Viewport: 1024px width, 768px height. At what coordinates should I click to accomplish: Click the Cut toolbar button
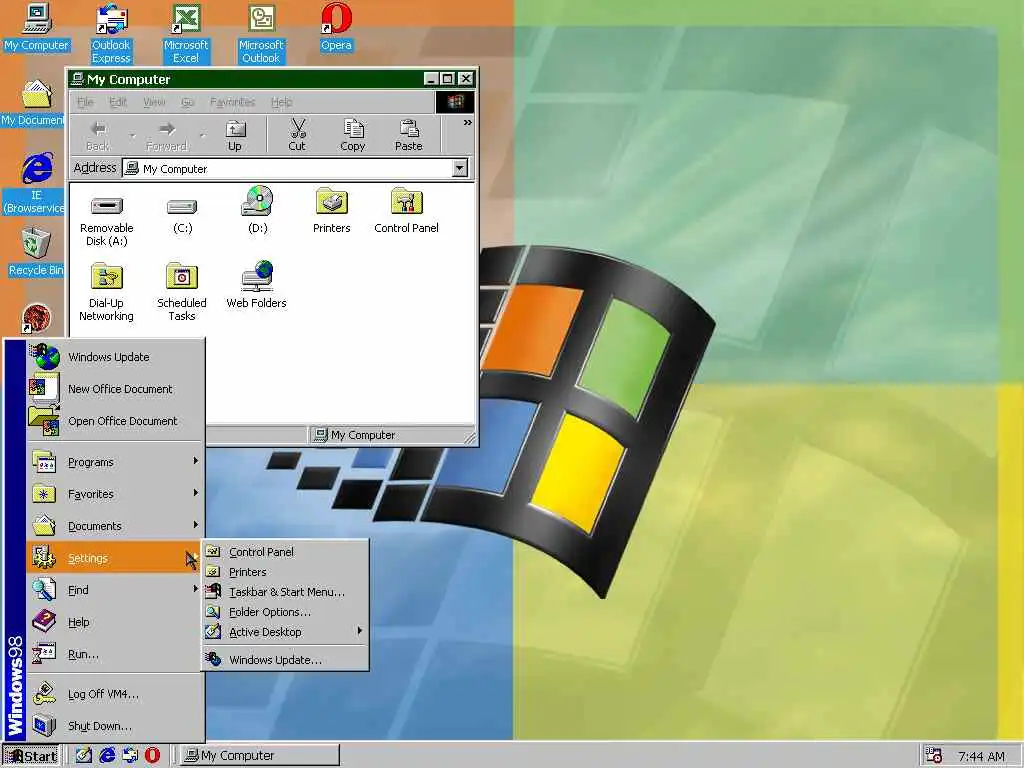[x=297, y=136]
